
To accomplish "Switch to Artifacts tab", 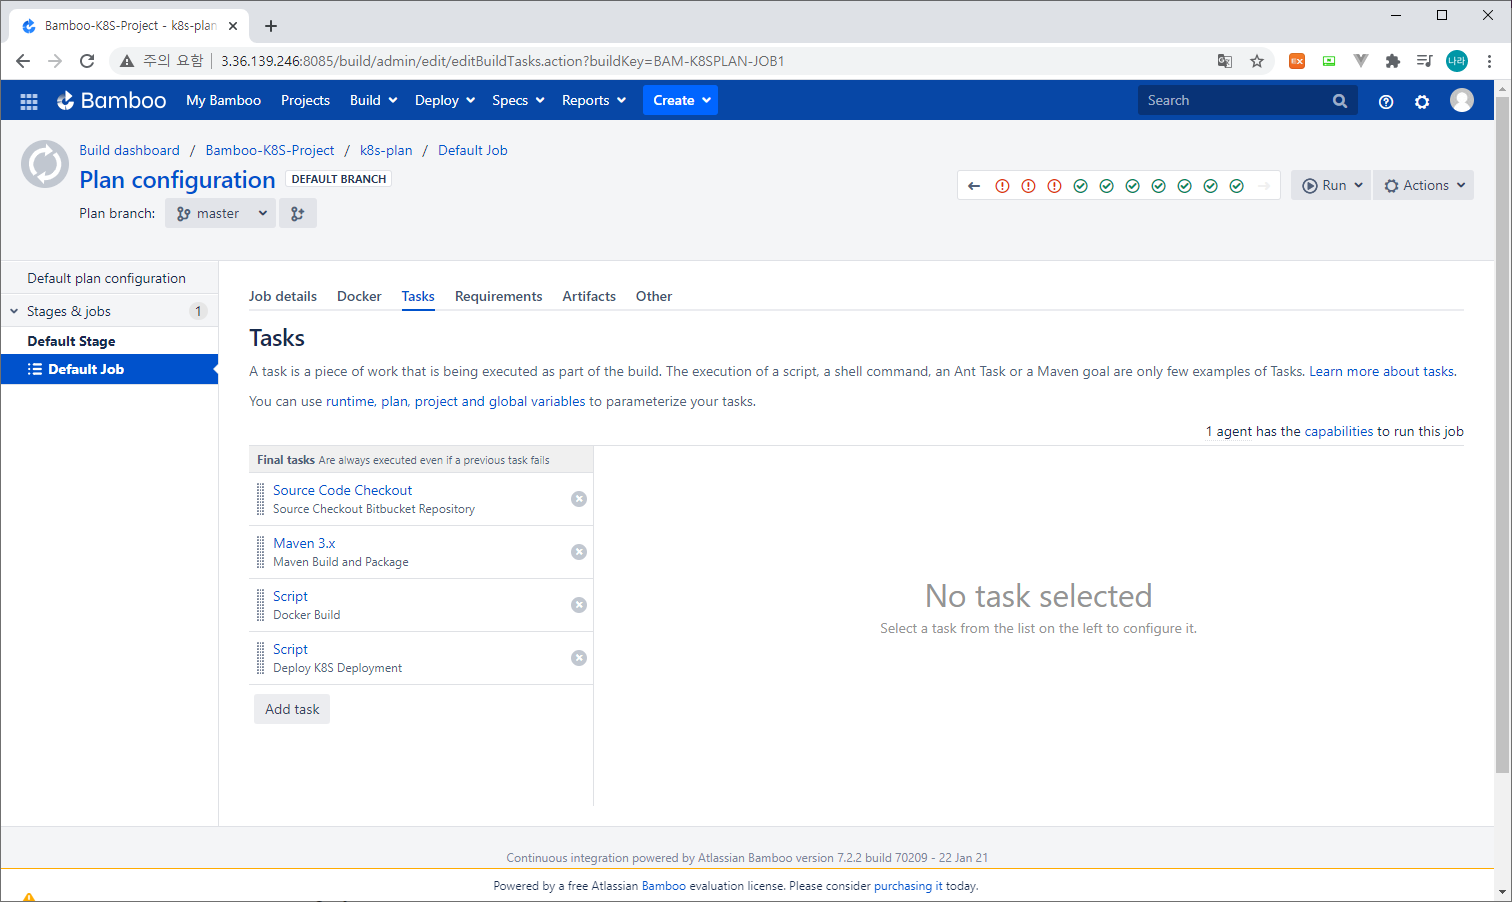I will coord(589,296).
